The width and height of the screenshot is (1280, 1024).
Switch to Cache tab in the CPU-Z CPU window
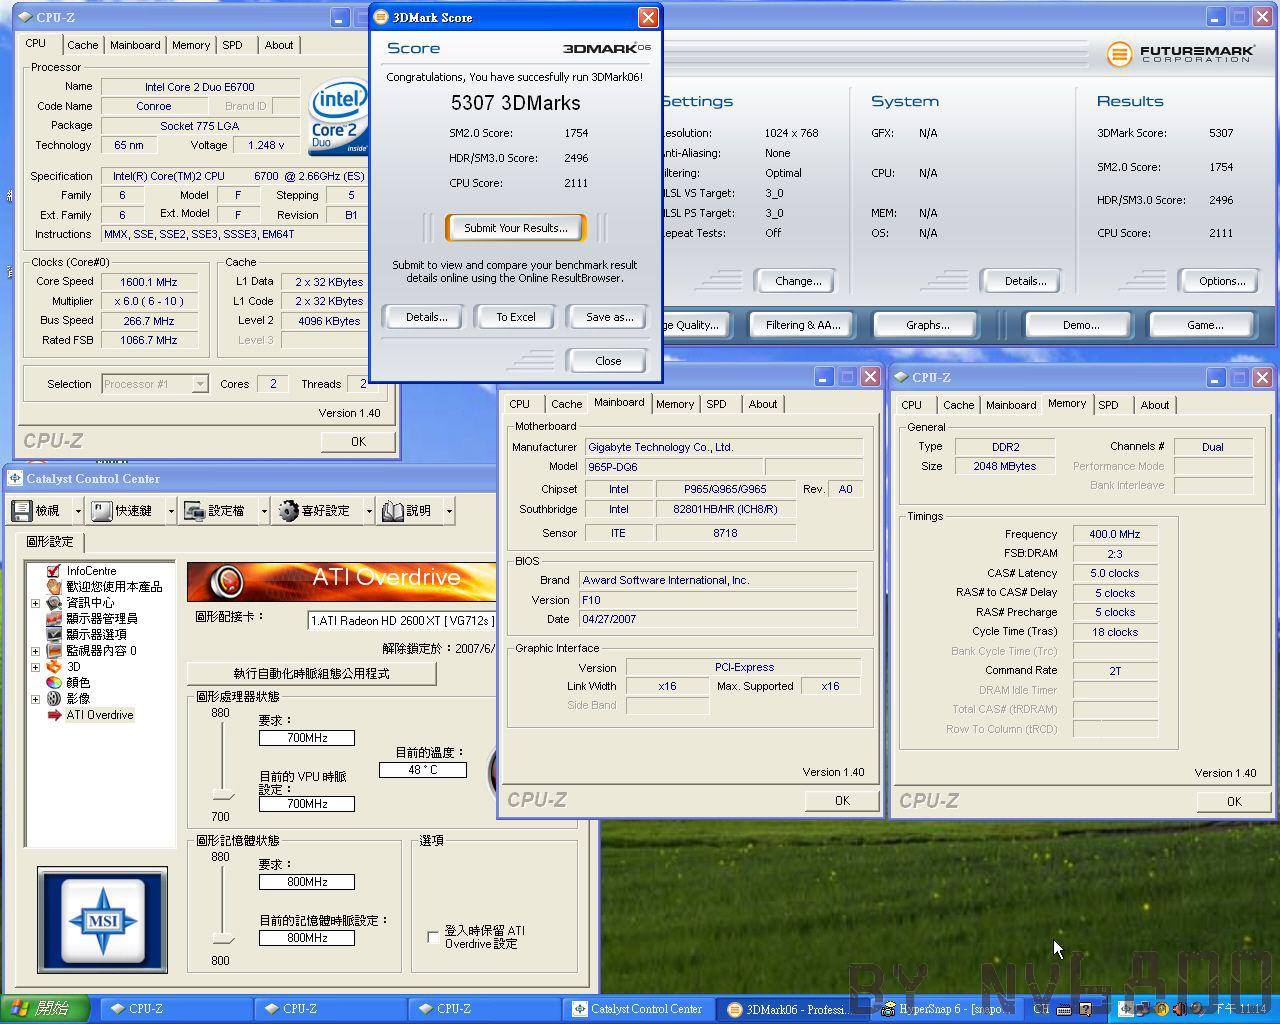coord(83,45)
